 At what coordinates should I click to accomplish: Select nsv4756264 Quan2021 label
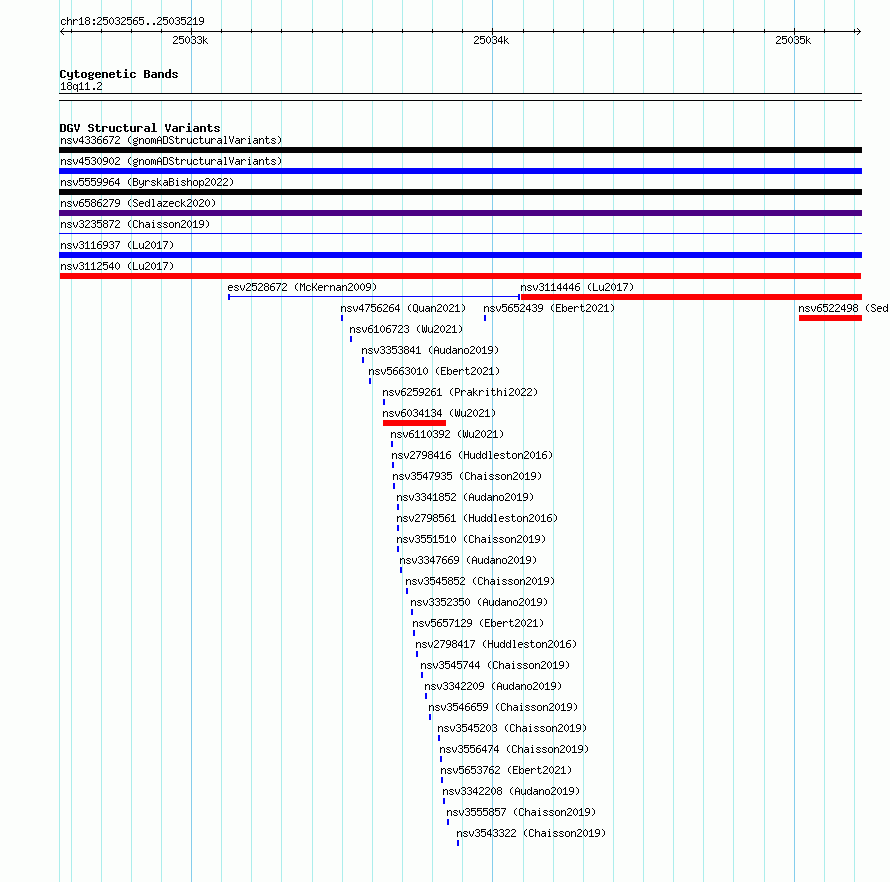point(403,308)
